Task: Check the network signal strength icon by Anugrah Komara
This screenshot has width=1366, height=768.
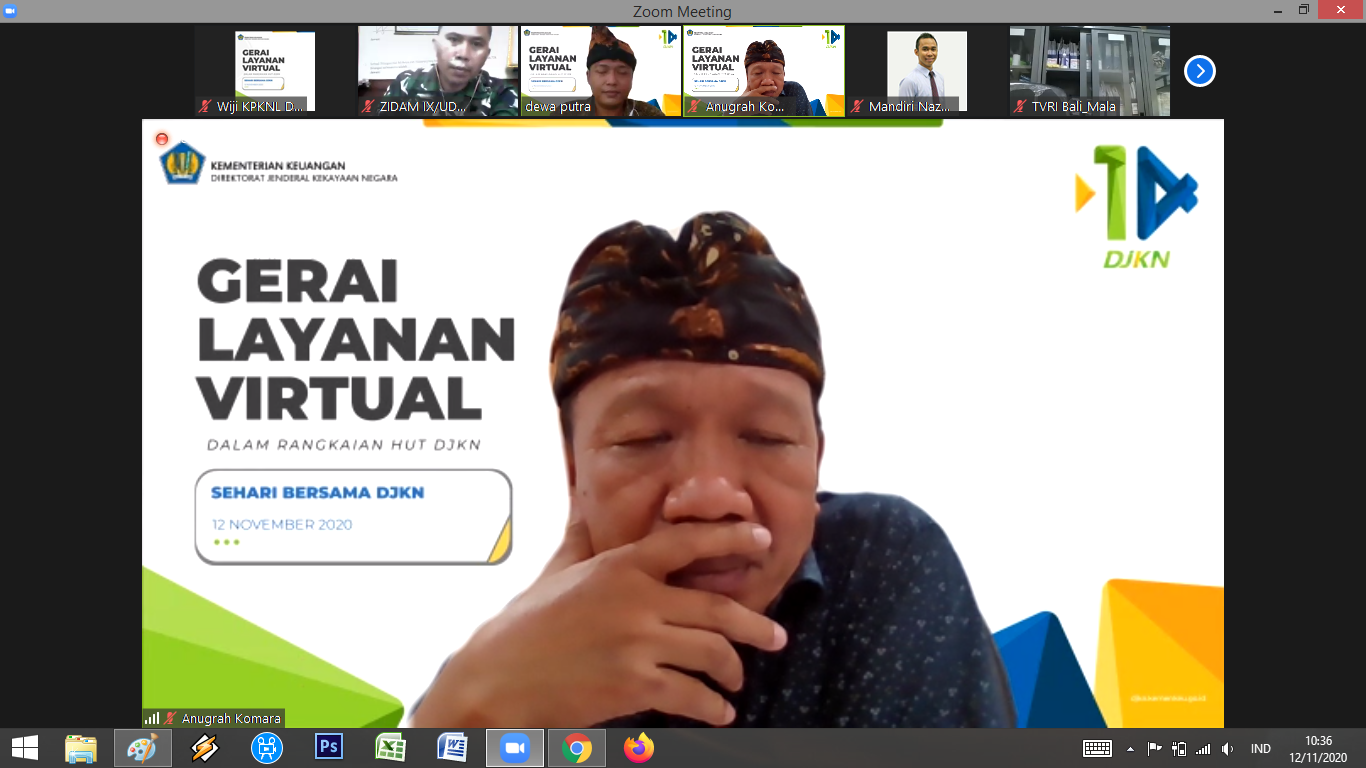Action: click(x=152, y=718)
